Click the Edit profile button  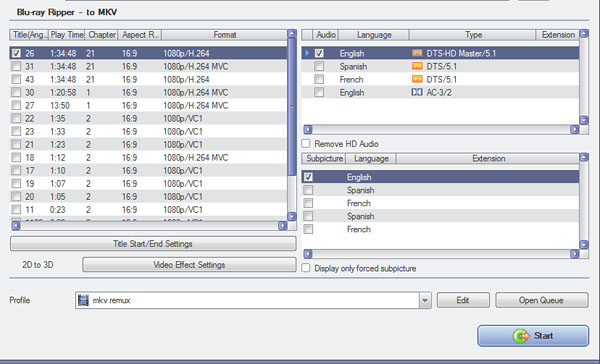(x=463, y=300)
